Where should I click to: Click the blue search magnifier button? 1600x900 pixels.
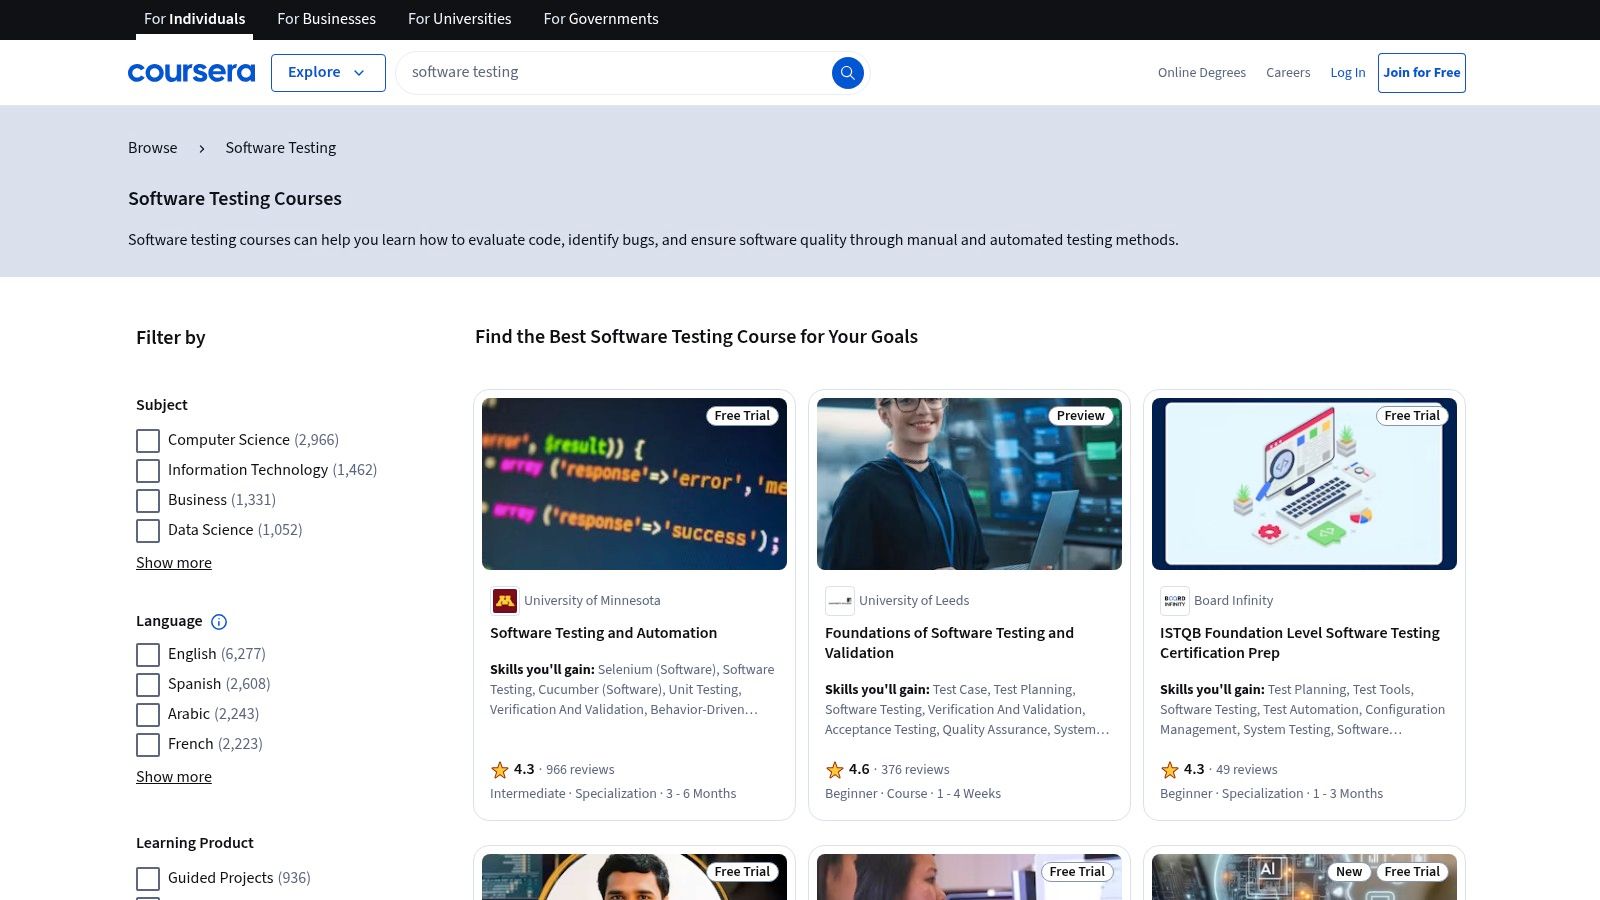pos(847,72)
